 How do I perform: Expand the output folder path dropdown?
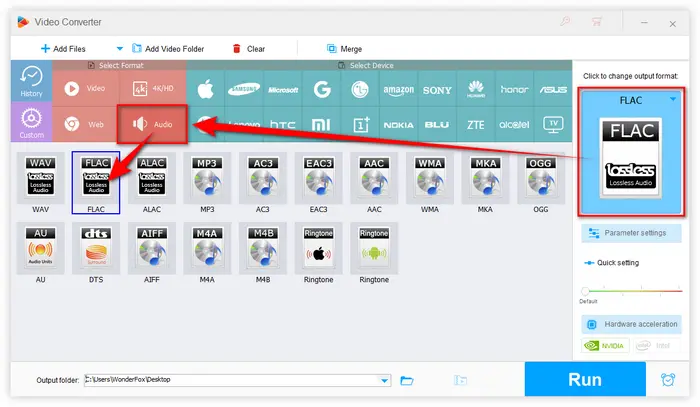pyautogui.click(x=384, y=380)
